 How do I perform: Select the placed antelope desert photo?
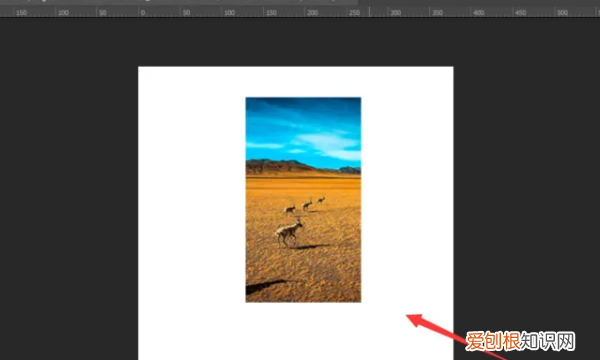[x=303, y=200]
